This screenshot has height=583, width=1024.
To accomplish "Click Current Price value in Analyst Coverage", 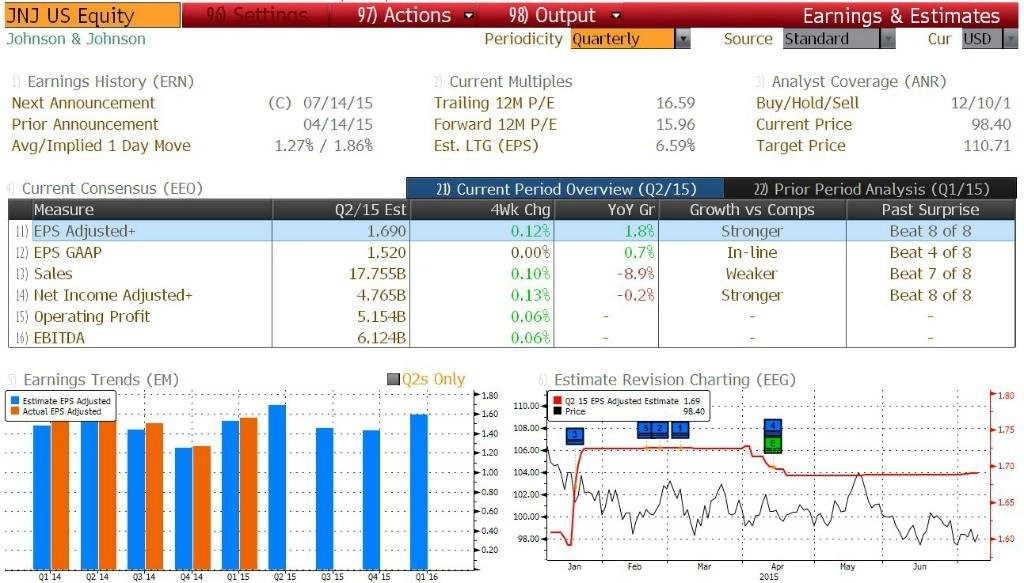I will pyautogui.click(x=991, y=125).
